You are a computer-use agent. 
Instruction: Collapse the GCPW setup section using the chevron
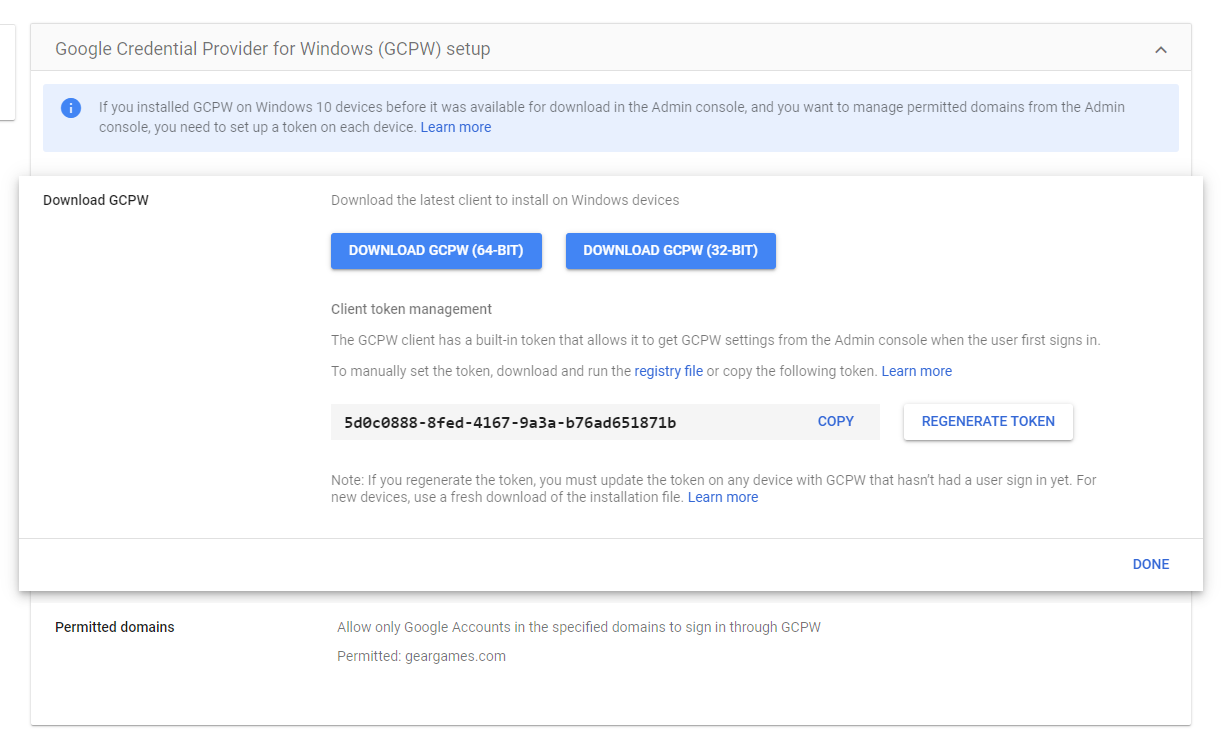click(1160, 49)
